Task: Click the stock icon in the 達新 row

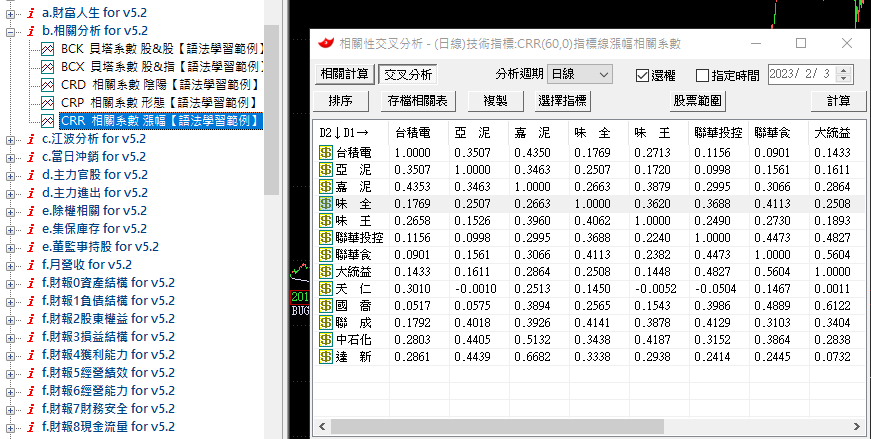Action: (326, 357)
